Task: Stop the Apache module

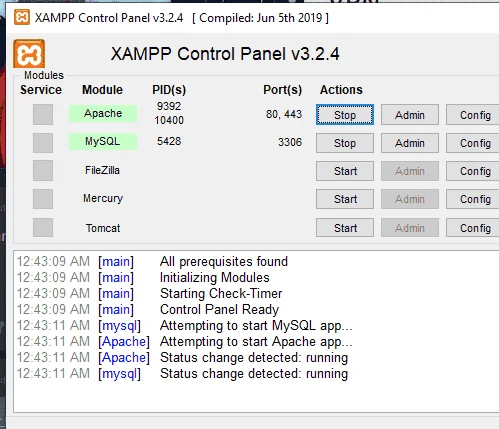Action: [x=345, y=115]
